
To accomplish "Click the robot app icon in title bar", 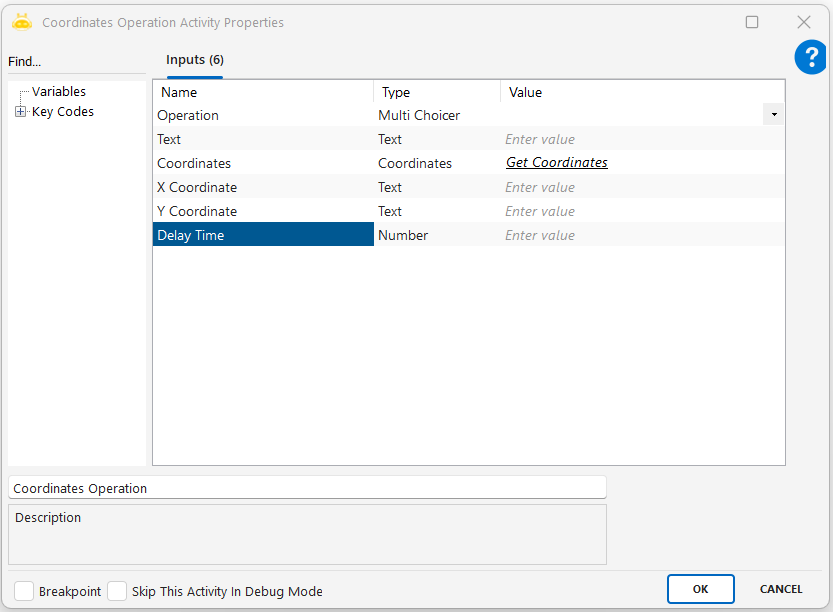I will pos(22,22).
